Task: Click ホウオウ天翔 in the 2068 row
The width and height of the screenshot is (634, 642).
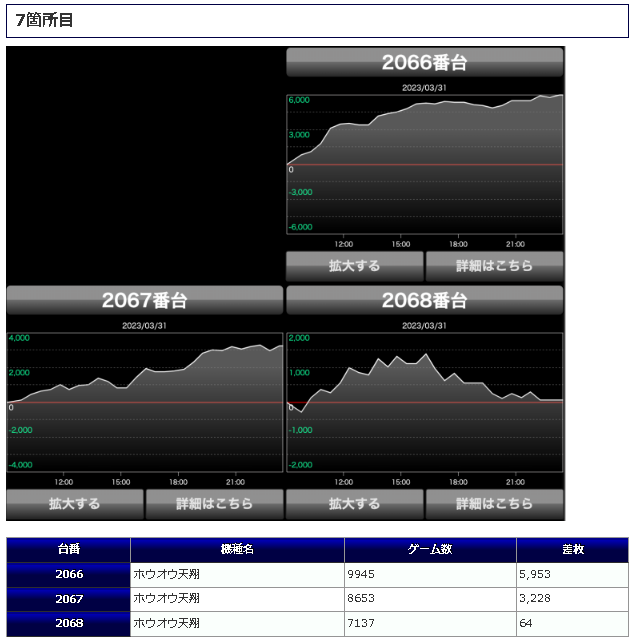Action: point(166,623)
